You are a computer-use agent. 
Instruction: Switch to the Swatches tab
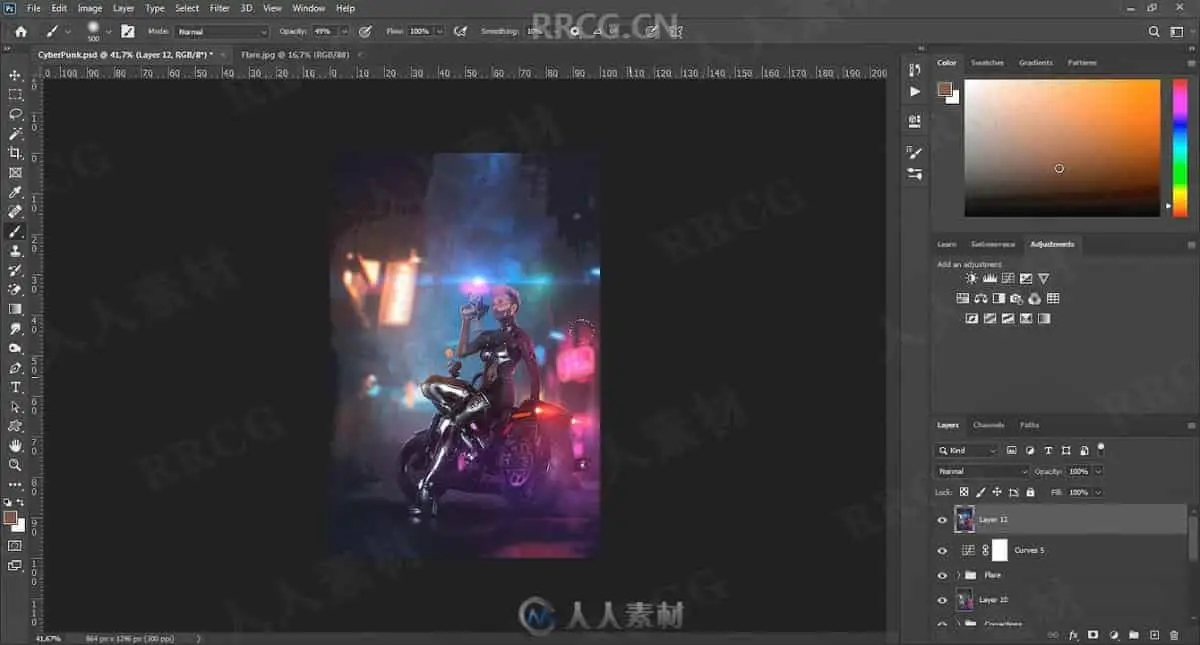(x=987, y=63)
